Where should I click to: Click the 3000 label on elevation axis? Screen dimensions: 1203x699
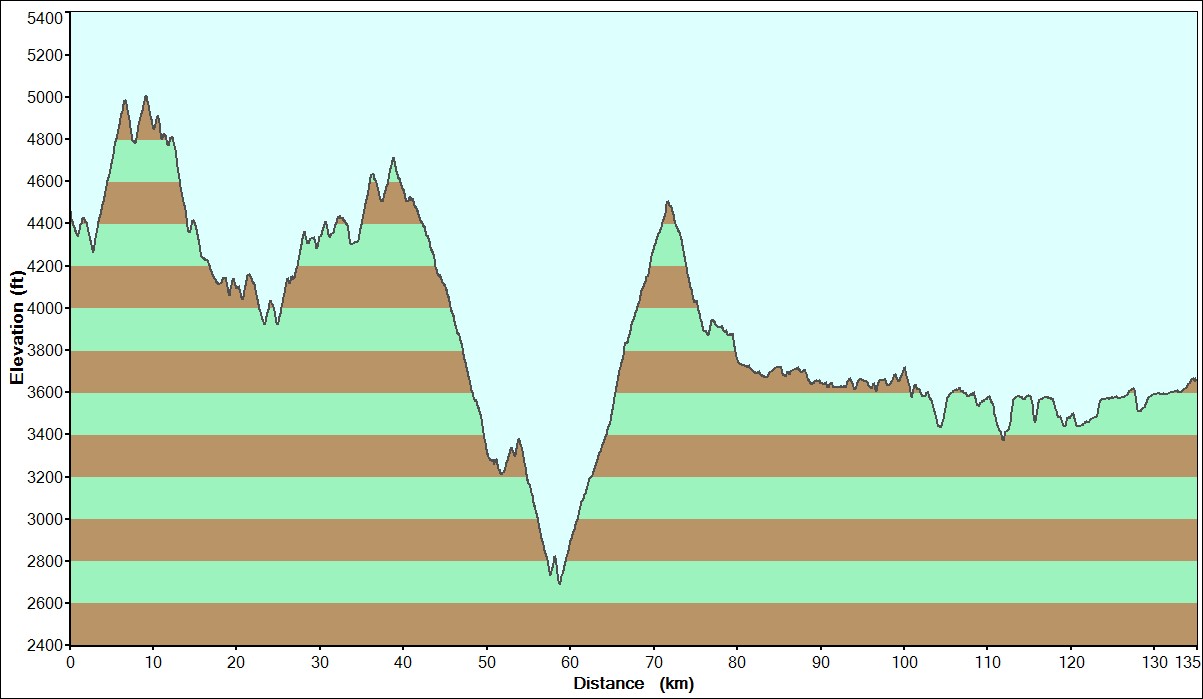[x=44, y=519]
